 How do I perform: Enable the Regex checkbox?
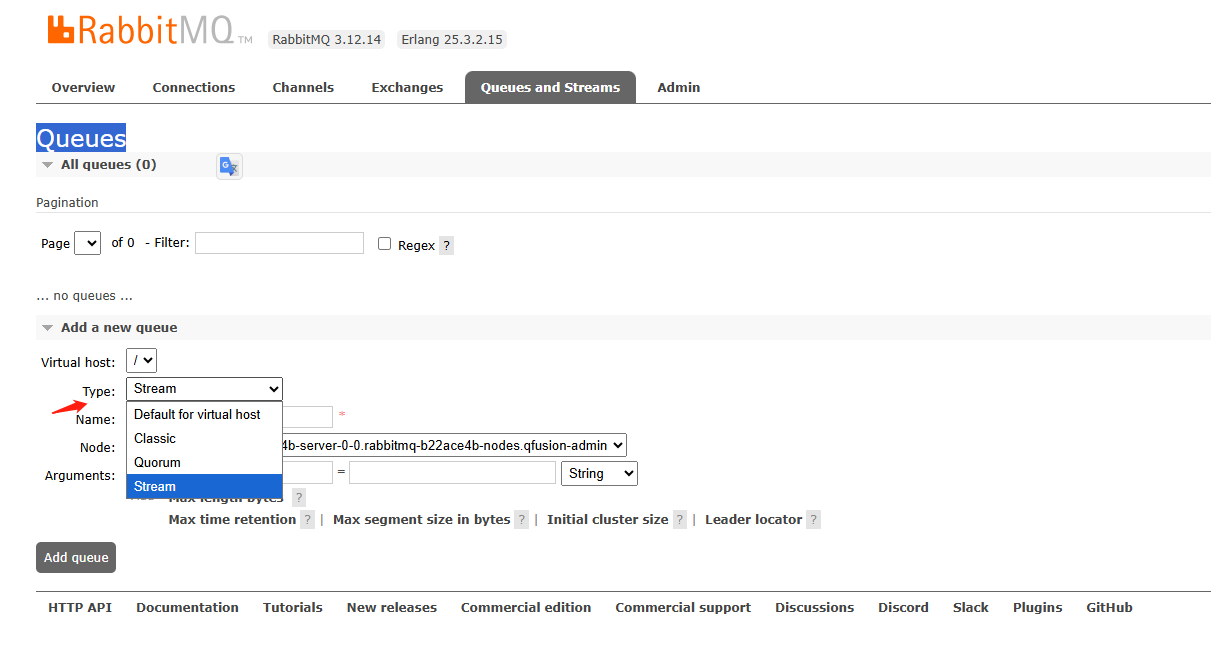(384, 243)
